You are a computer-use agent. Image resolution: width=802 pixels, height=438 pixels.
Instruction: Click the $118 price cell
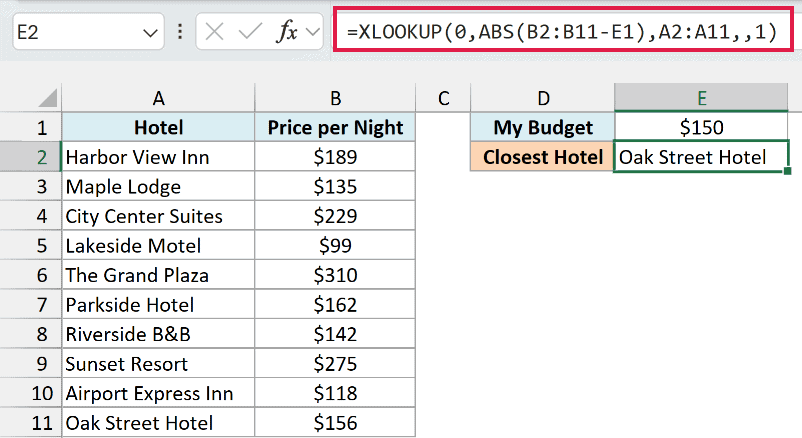tap(335, 393)
